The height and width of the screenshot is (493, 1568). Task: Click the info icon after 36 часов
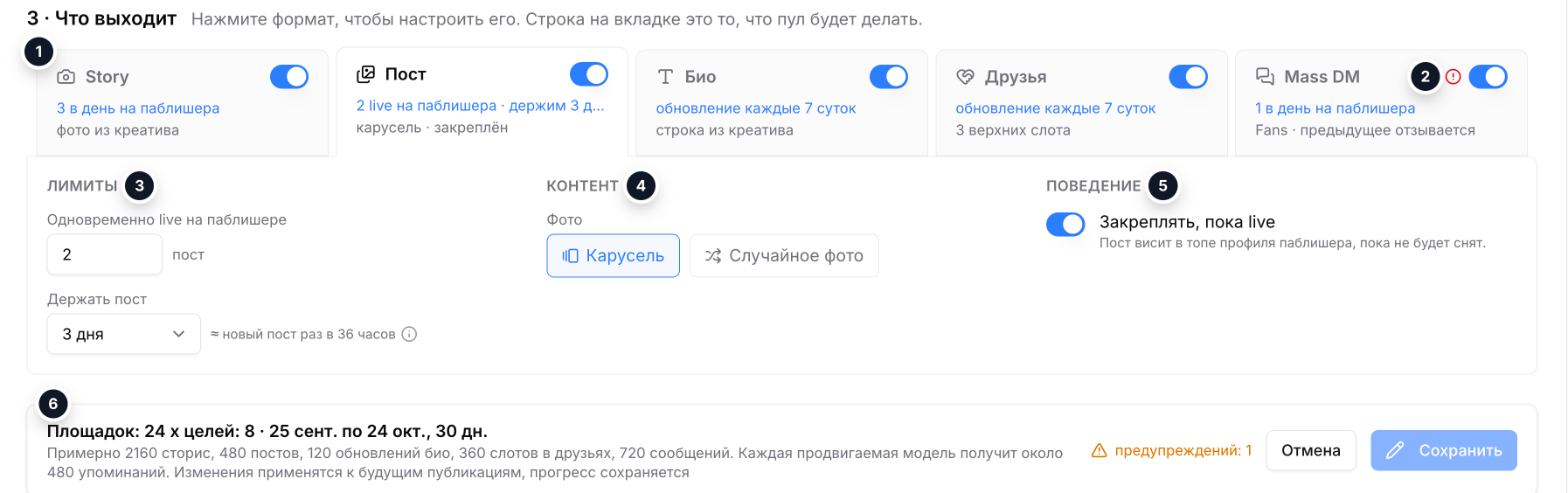408,334
